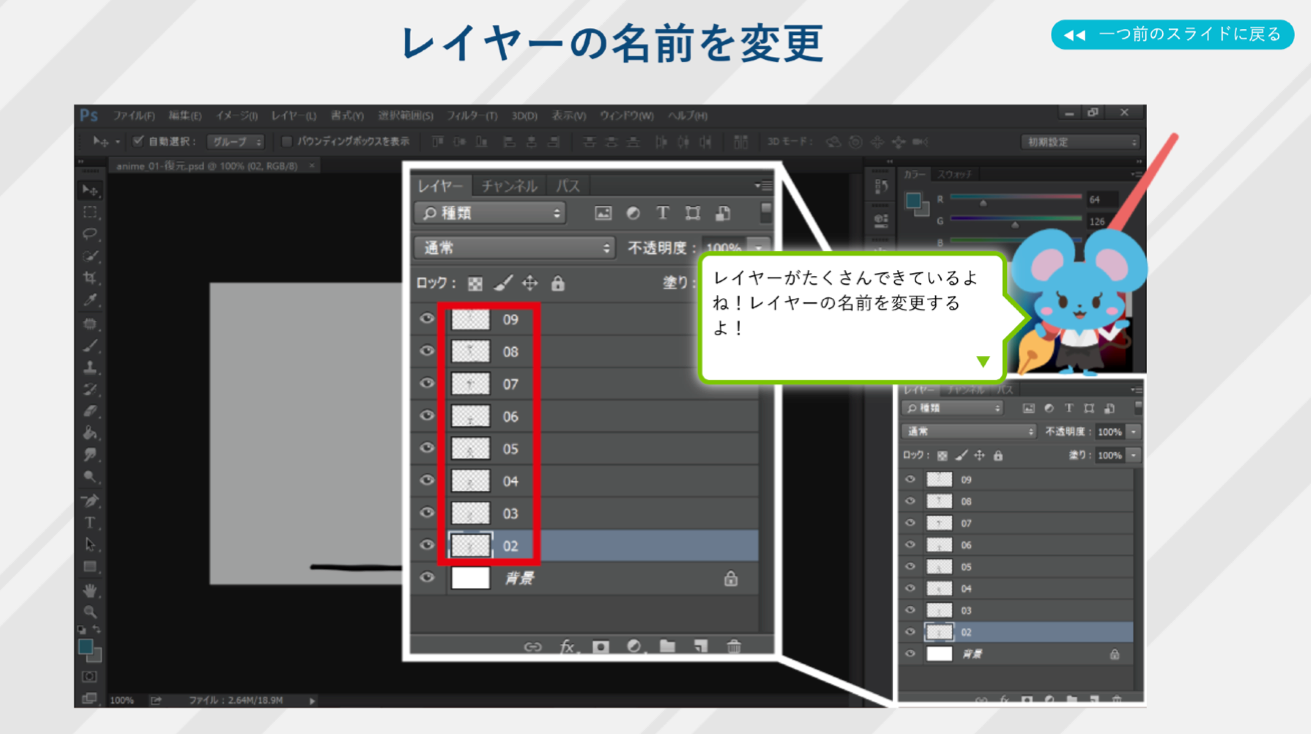Select the Move tool in the toolbox
Viewport: 1311px width, 734px height.
90,190
